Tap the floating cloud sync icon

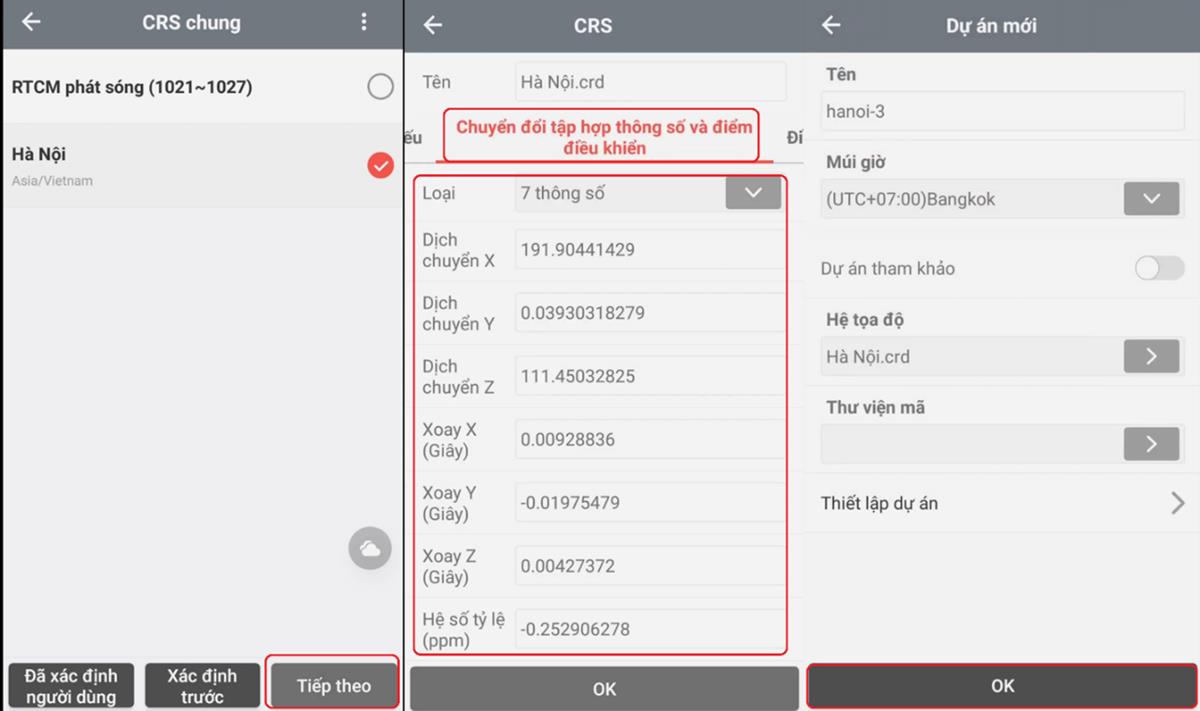tap(369, 548)
